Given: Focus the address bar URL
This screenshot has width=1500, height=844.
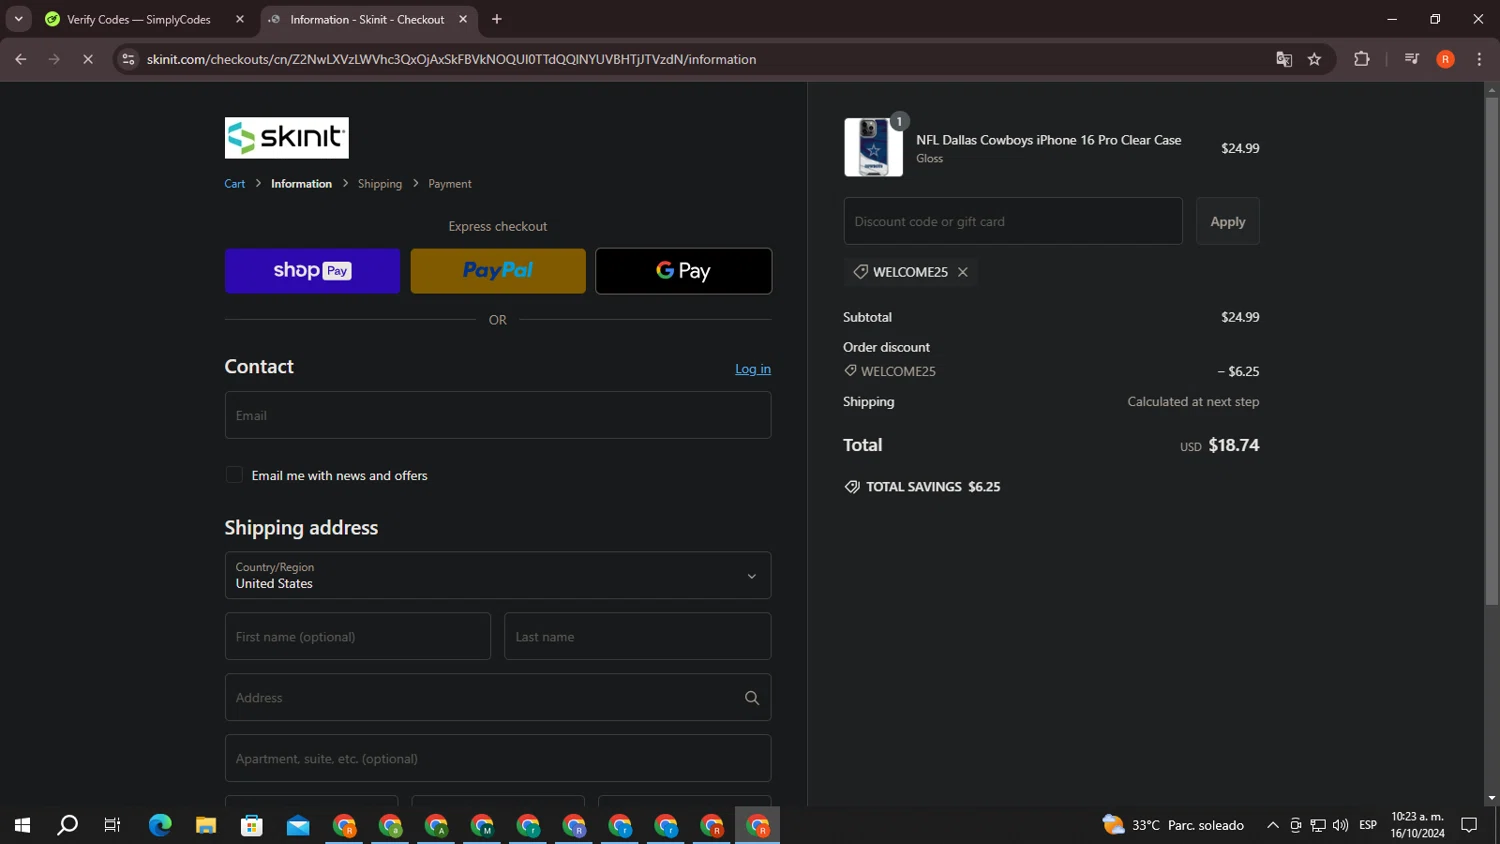Looking at the screenshot, I should pyautogui.click(x=451, y=59).
